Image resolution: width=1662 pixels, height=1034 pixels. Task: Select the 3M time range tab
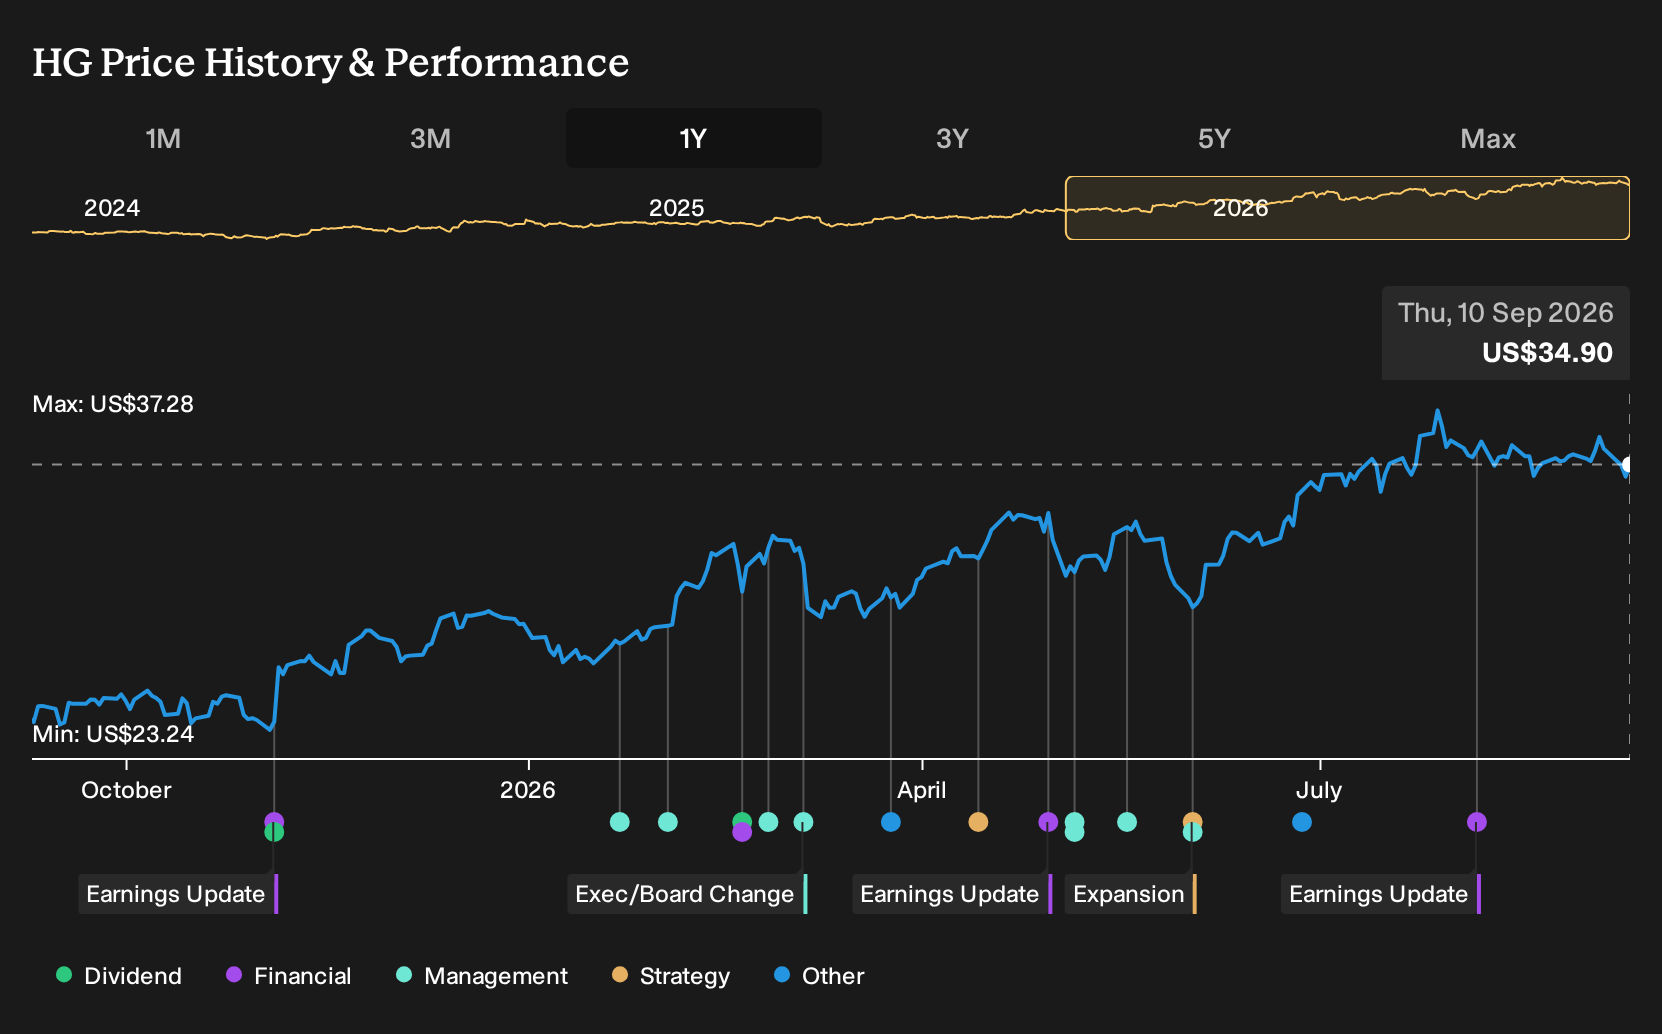coord(430,138)
